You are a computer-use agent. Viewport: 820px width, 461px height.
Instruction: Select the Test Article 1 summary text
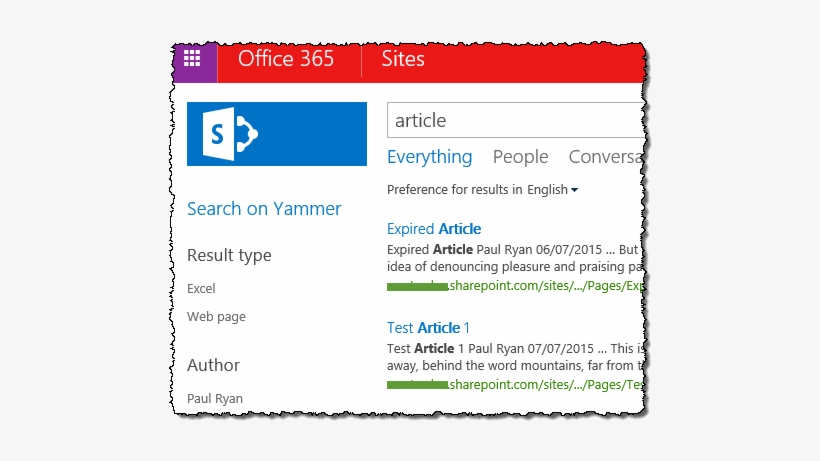pyautogui.click(x=516, y=357)
